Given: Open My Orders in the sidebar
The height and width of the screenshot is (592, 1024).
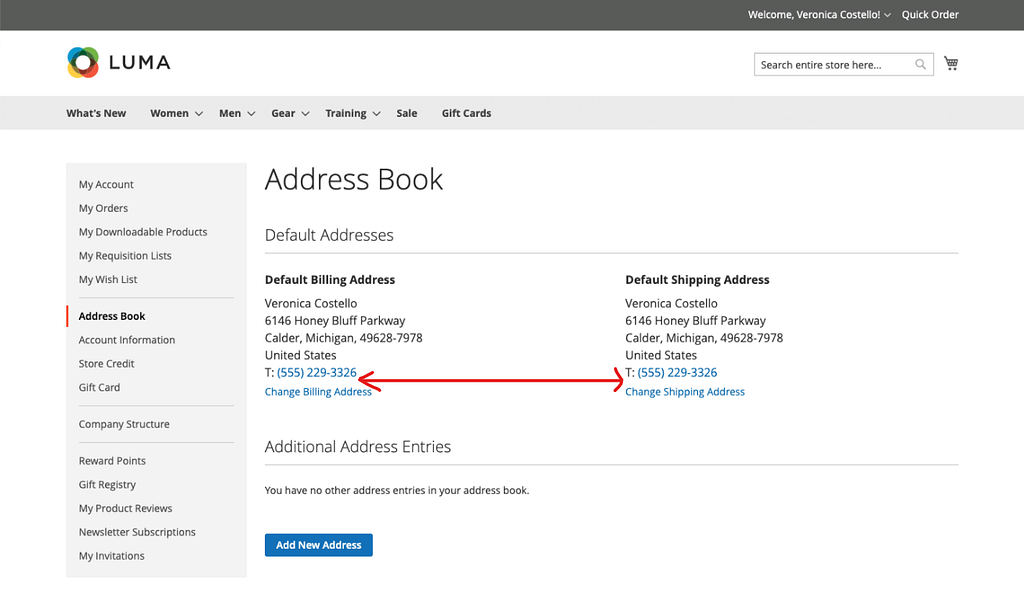Looking at the screenshot, I should (104, 208).
